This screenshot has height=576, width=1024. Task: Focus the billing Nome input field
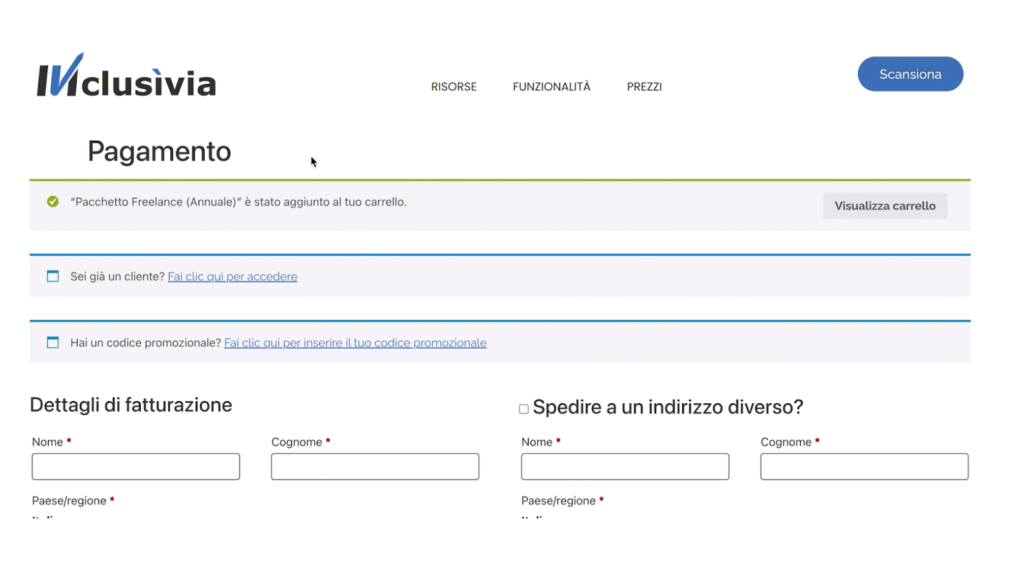coord(136,467)
